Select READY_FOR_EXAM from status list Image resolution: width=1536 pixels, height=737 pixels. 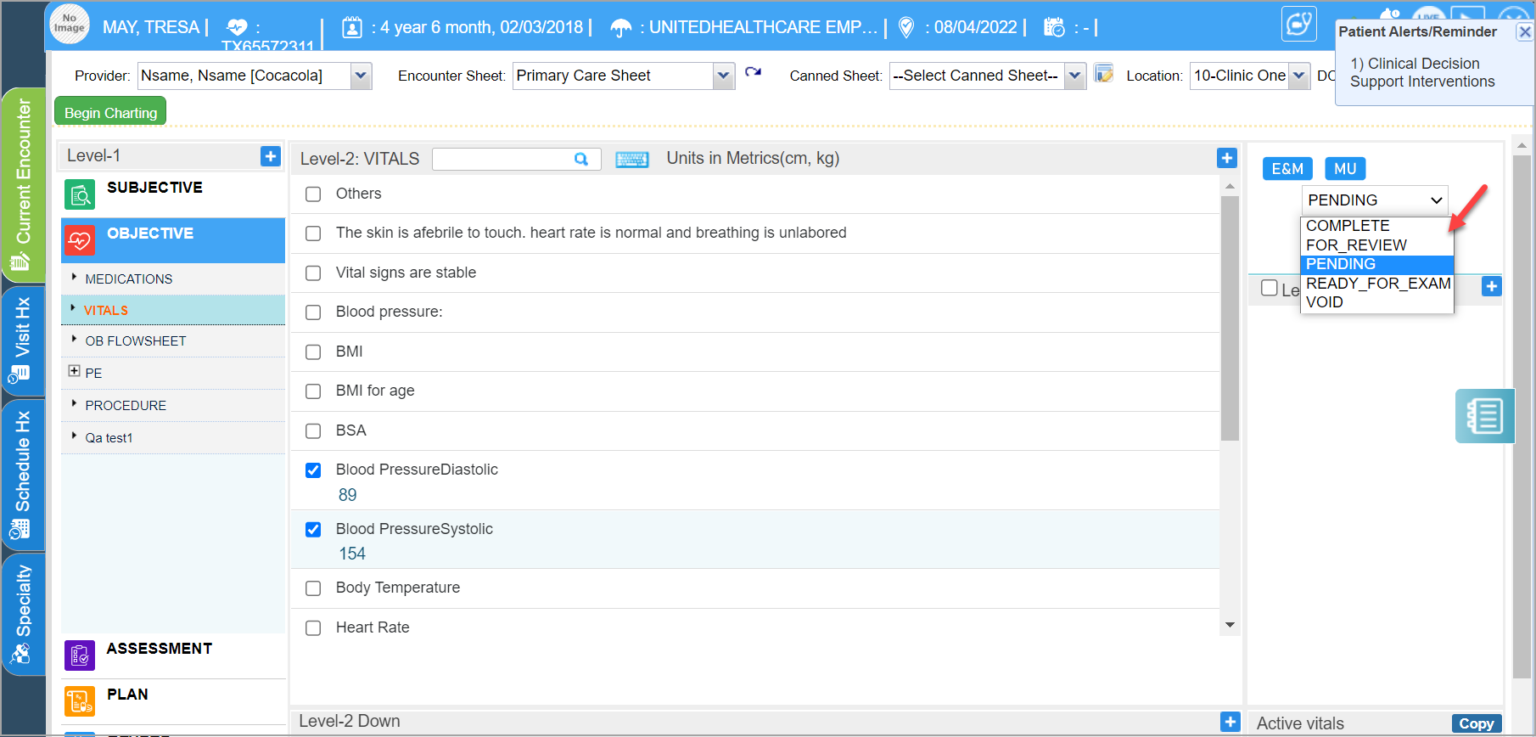[1377, 283]
